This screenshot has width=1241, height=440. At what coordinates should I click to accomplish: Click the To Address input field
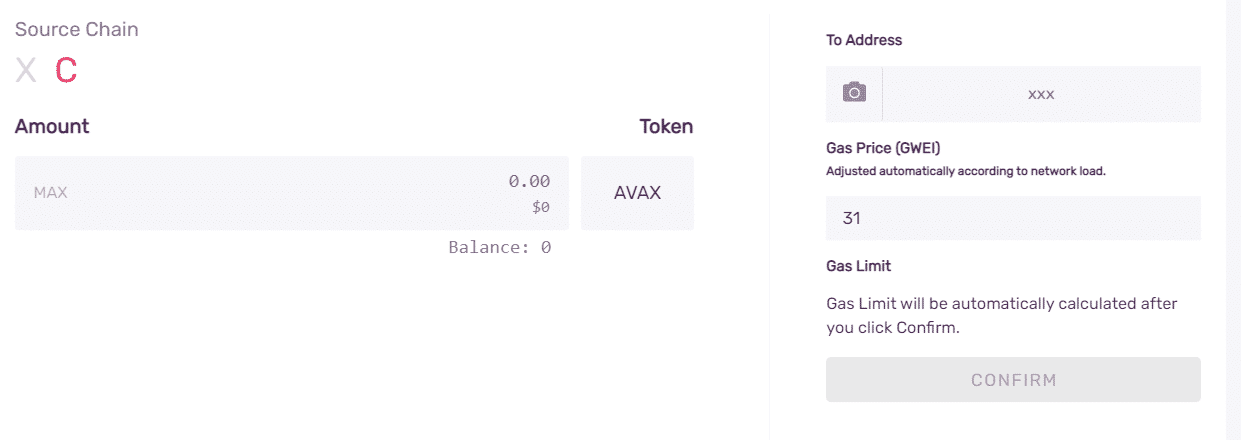coord(1041,94)
